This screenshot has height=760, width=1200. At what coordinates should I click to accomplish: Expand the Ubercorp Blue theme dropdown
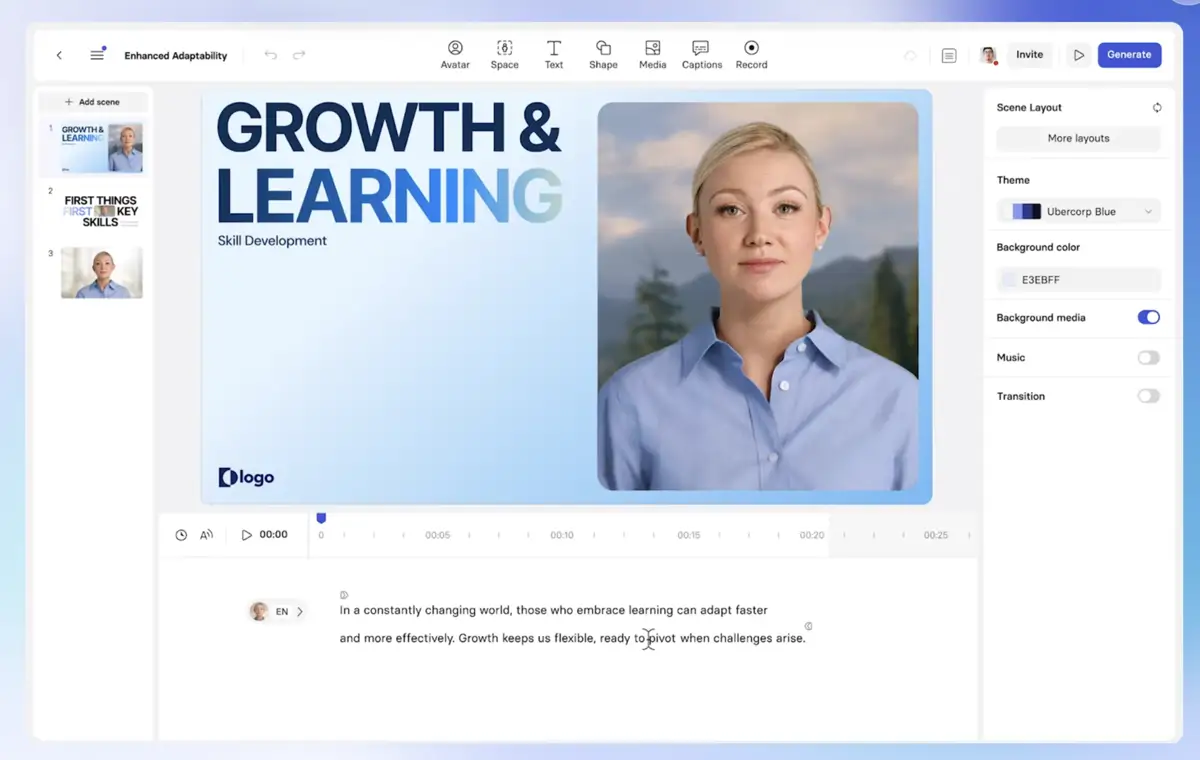(1078, 212)
